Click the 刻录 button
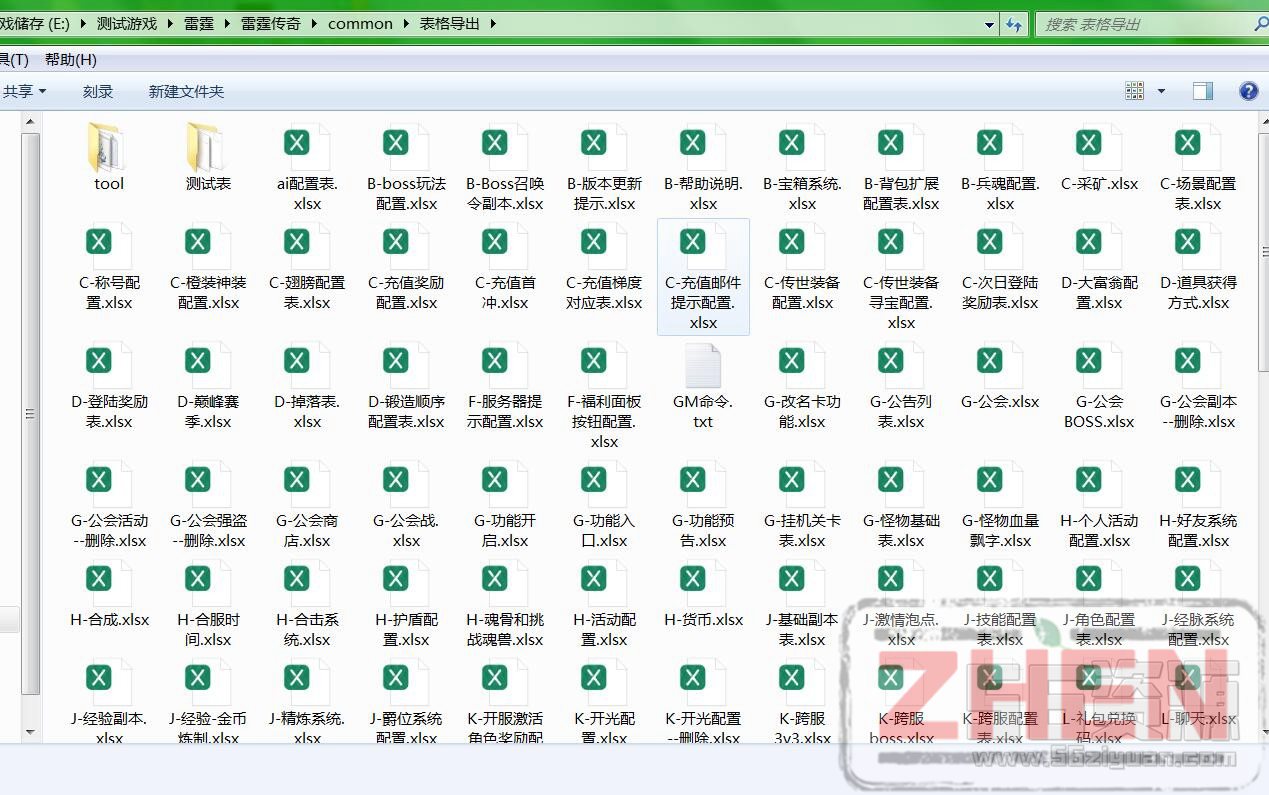Image resolution: width=1269 pixels, height=795 pixels. click(x=98, y=91)
